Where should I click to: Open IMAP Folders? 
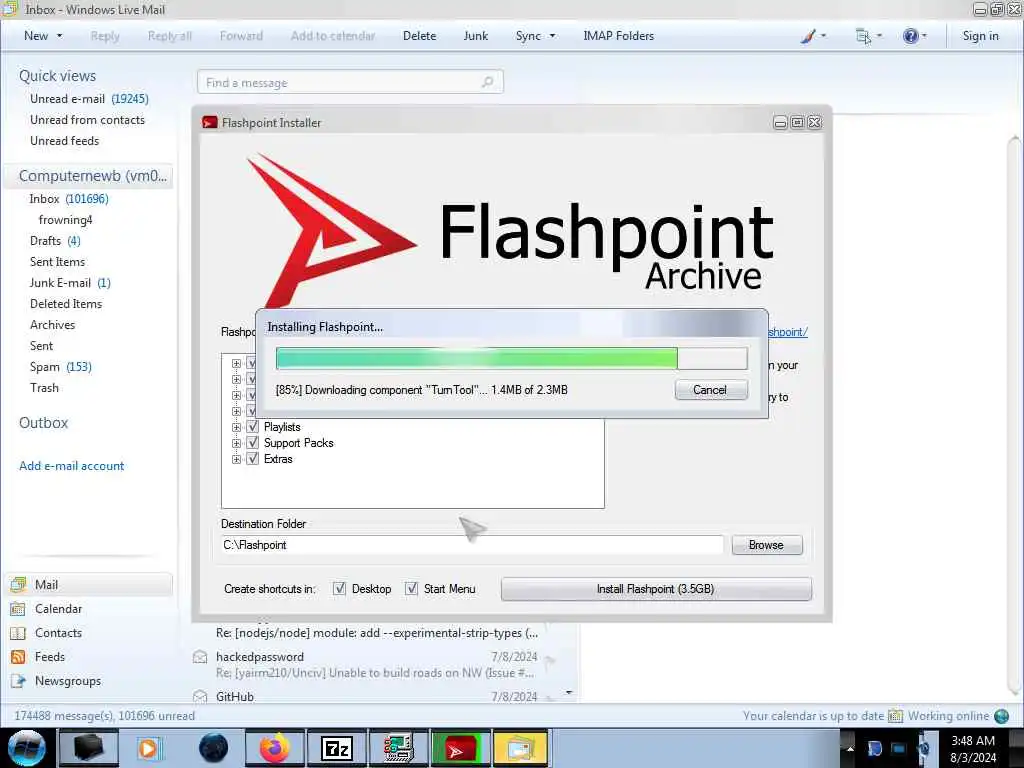(618, 36)
